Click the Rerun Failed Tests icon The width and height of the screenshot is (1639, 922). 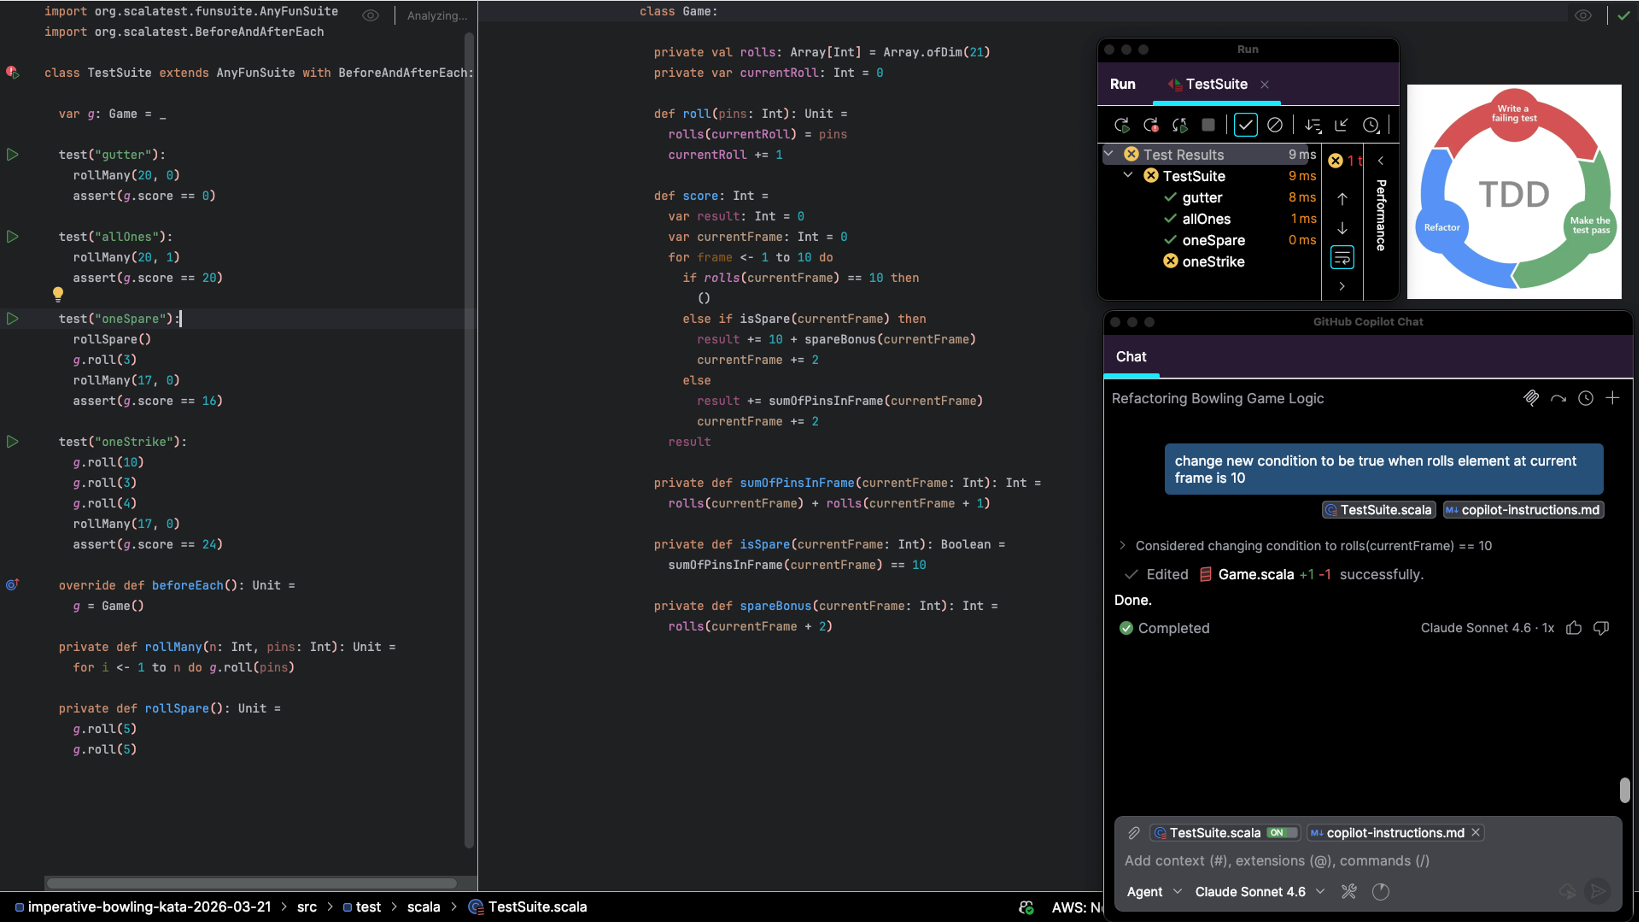[x=1151, y=125]
